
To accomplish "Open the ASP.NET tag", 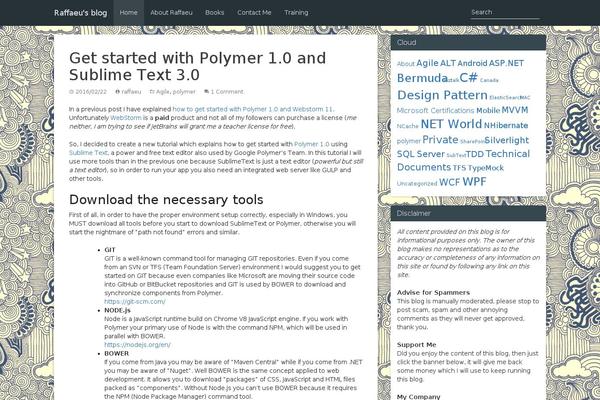I will pos(506,63).
